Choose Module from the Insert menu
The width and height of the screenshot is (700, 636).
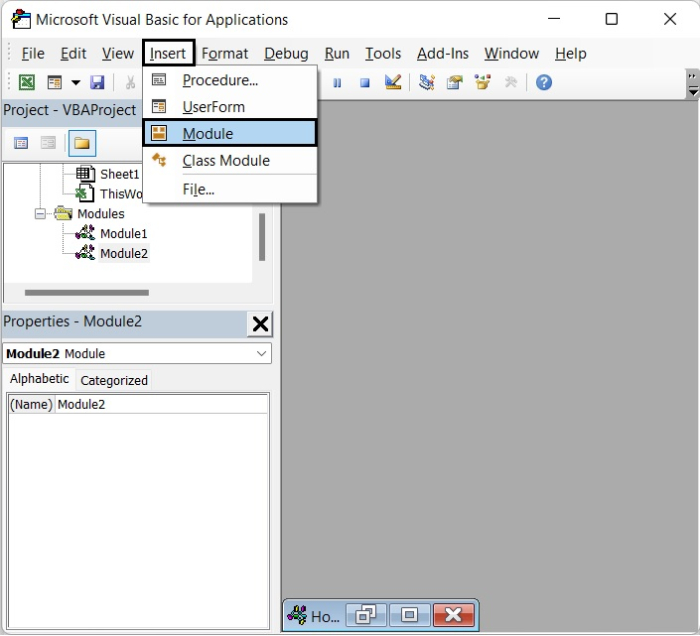click(230, 134)
